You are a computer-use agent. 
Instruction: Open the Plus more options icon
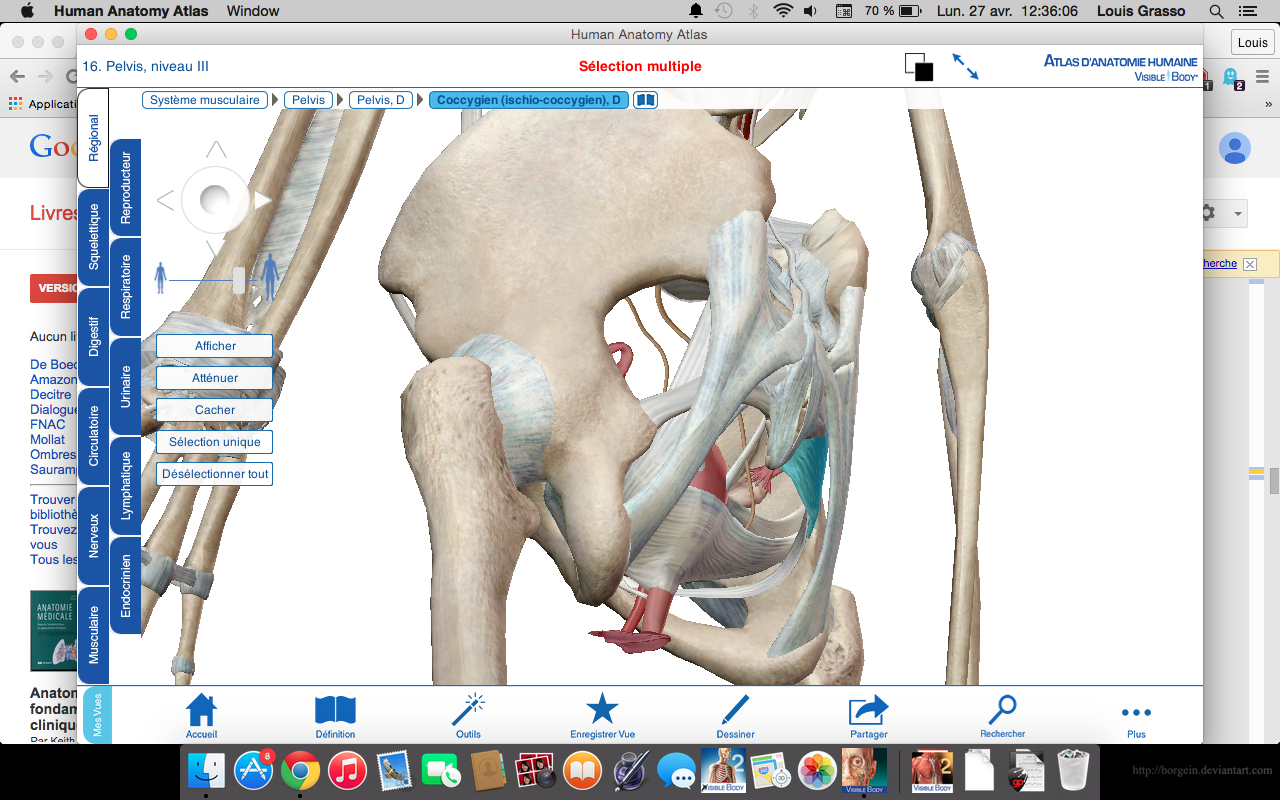point(1136,714)
